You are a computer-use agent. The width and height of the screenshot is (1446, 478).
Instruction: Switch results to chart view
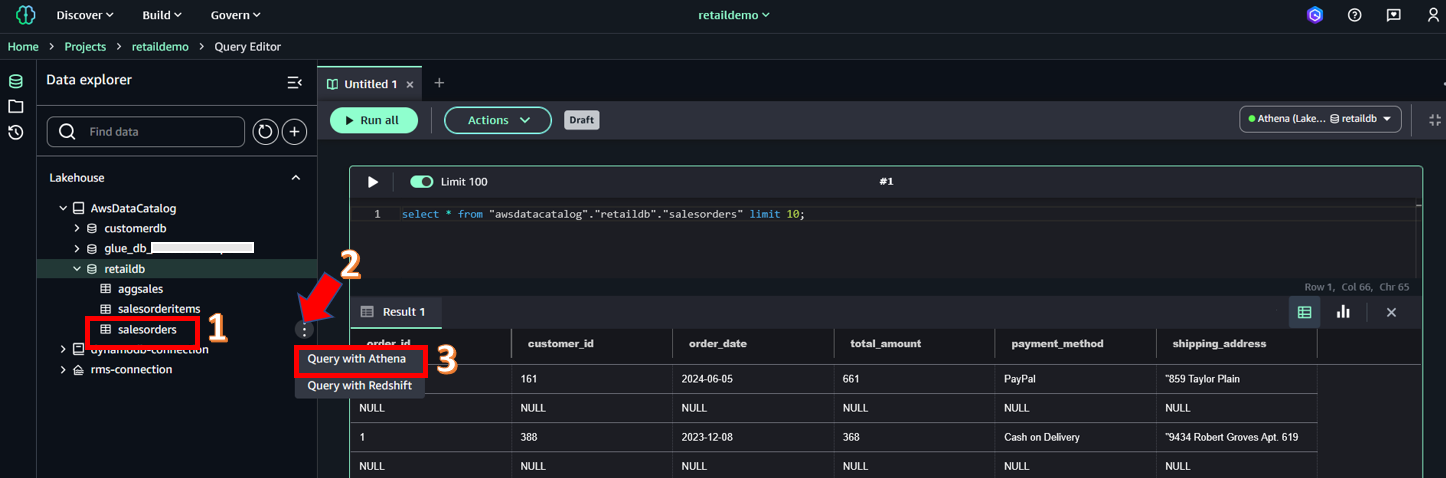click(x=1343, y=312)
